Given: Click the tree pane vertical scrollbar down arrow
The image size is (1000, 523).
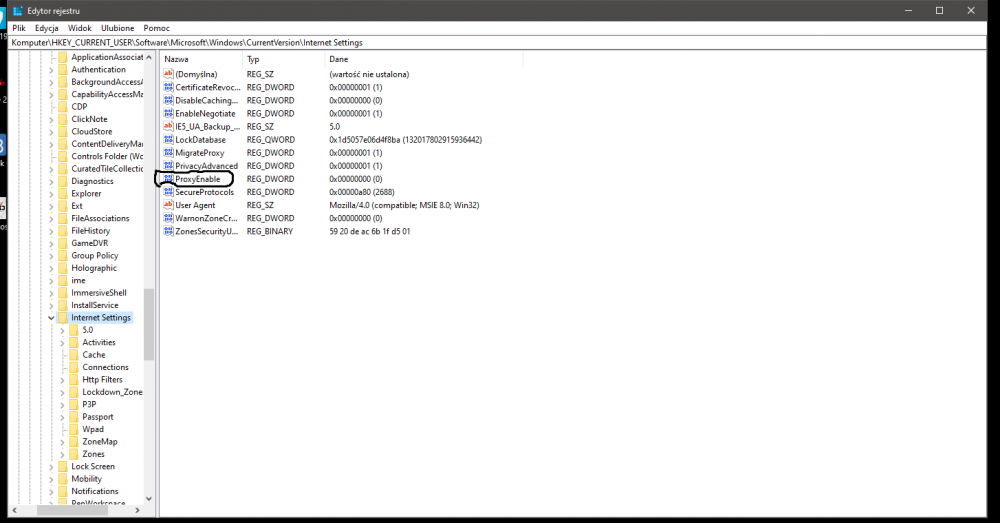Looking at the screenshot, I should tap(149, 497).
